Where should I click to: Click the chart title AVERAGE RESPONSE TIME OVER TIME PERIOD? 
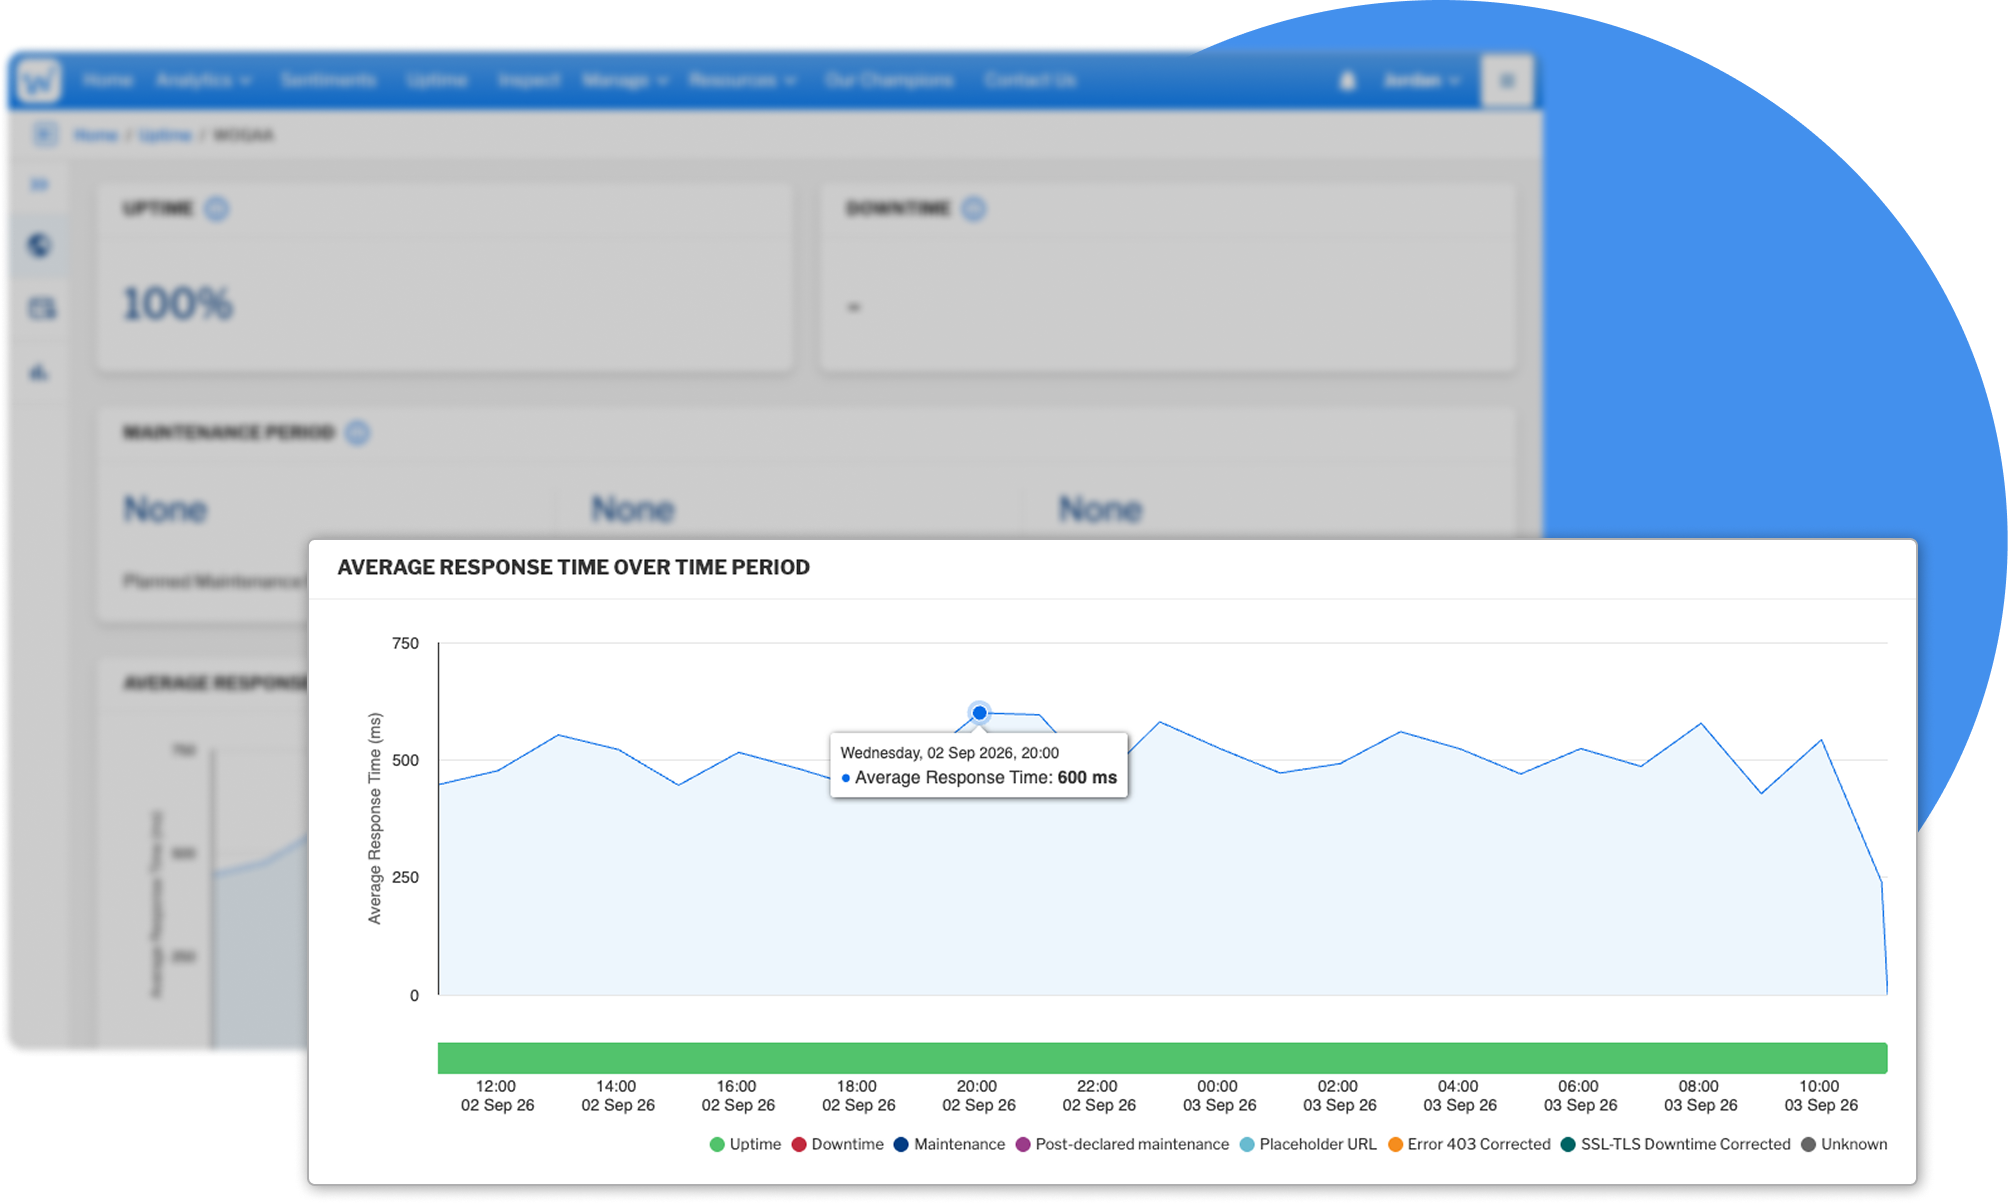(x=573, y=567)
